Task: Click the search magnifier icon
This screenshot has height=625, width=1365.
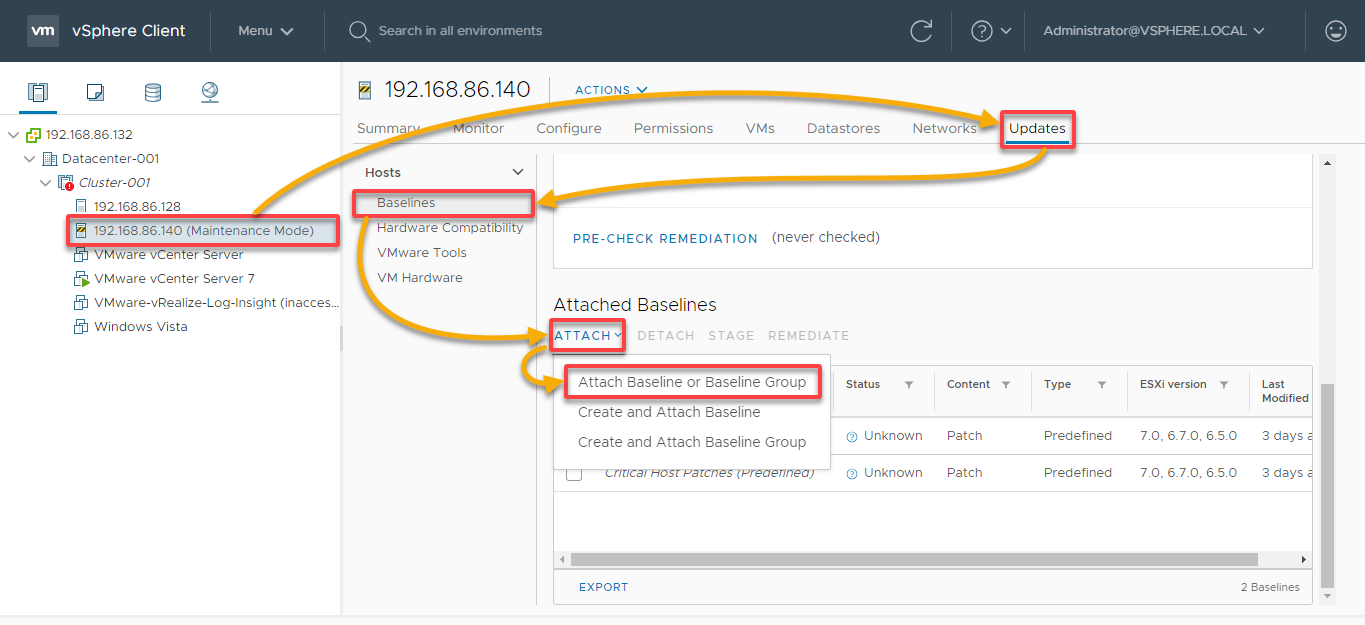Action: (359, 31)
